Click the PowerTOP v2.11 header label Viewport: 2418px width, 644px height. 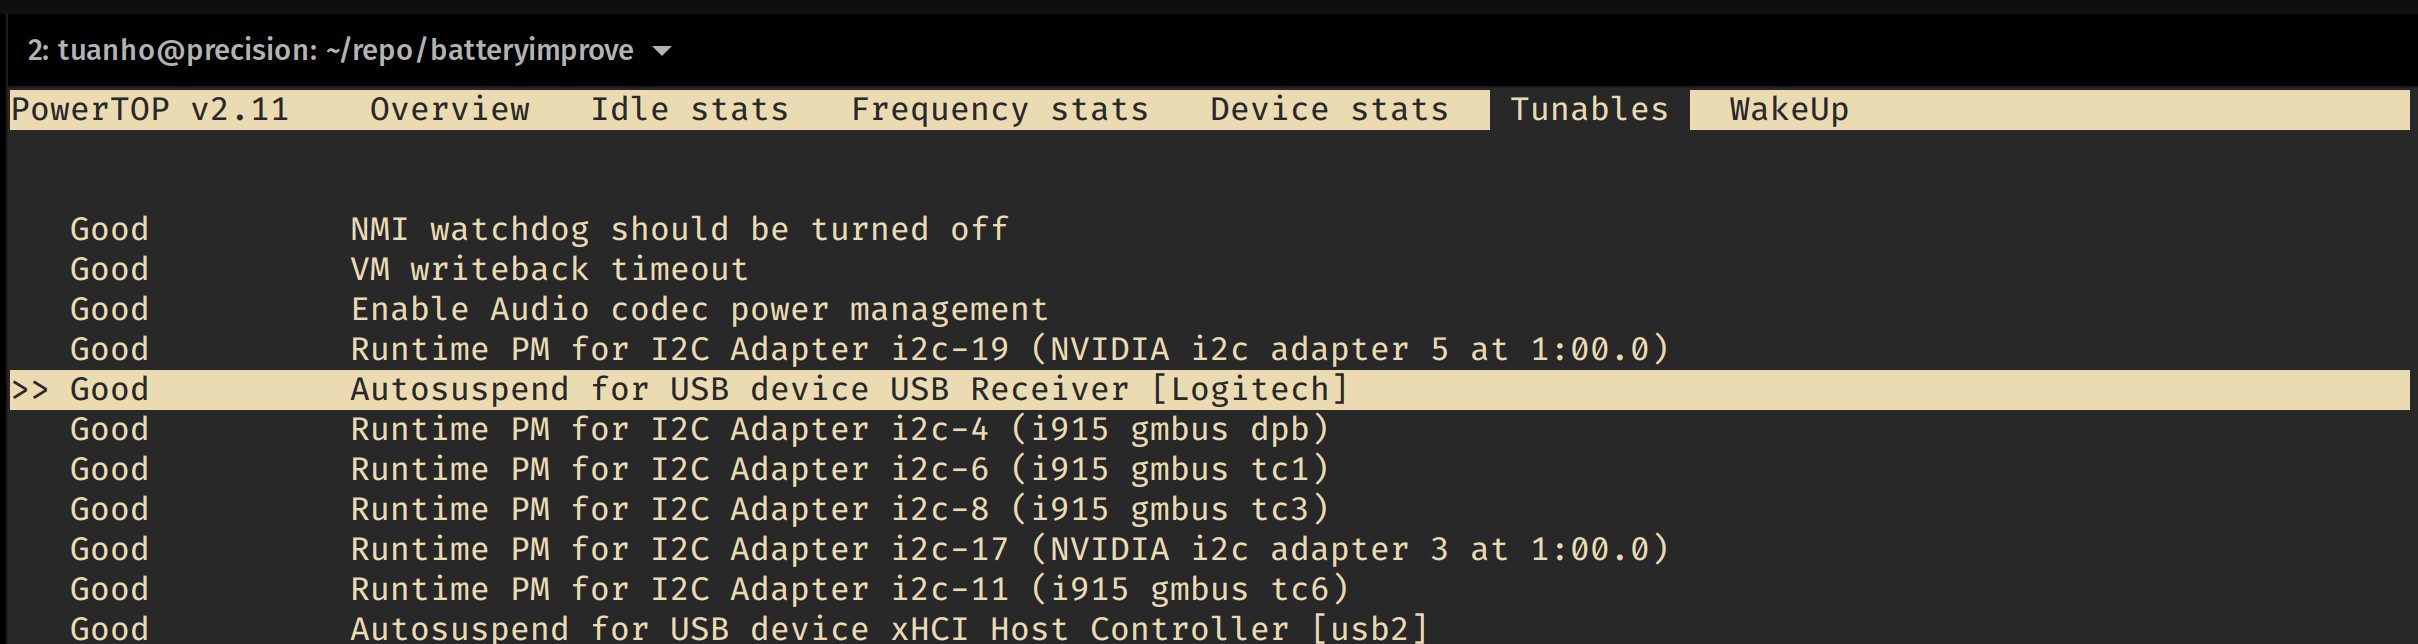coord(150,109)
